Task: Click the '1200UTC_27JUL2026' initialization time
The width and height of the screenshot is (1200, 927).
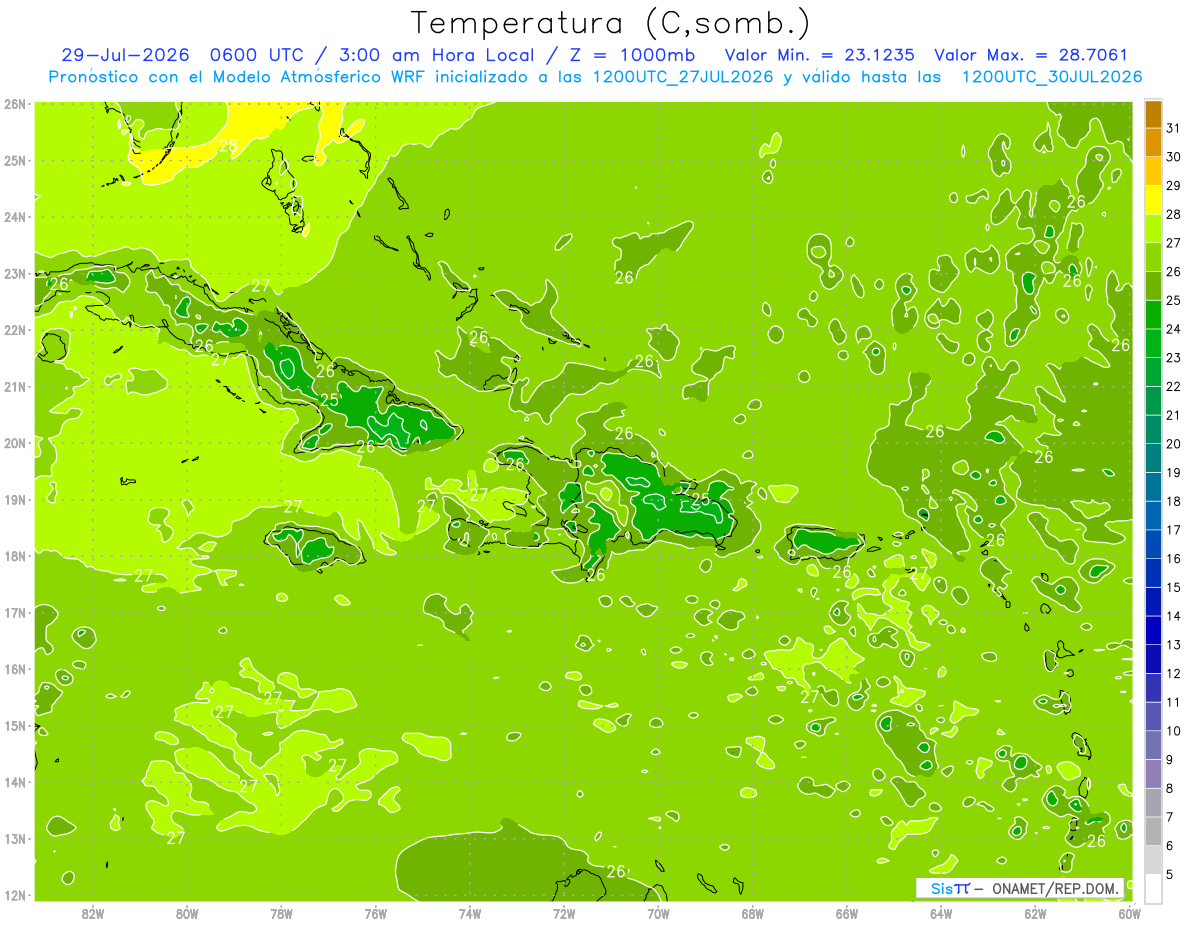Action: tap(683, 77)
